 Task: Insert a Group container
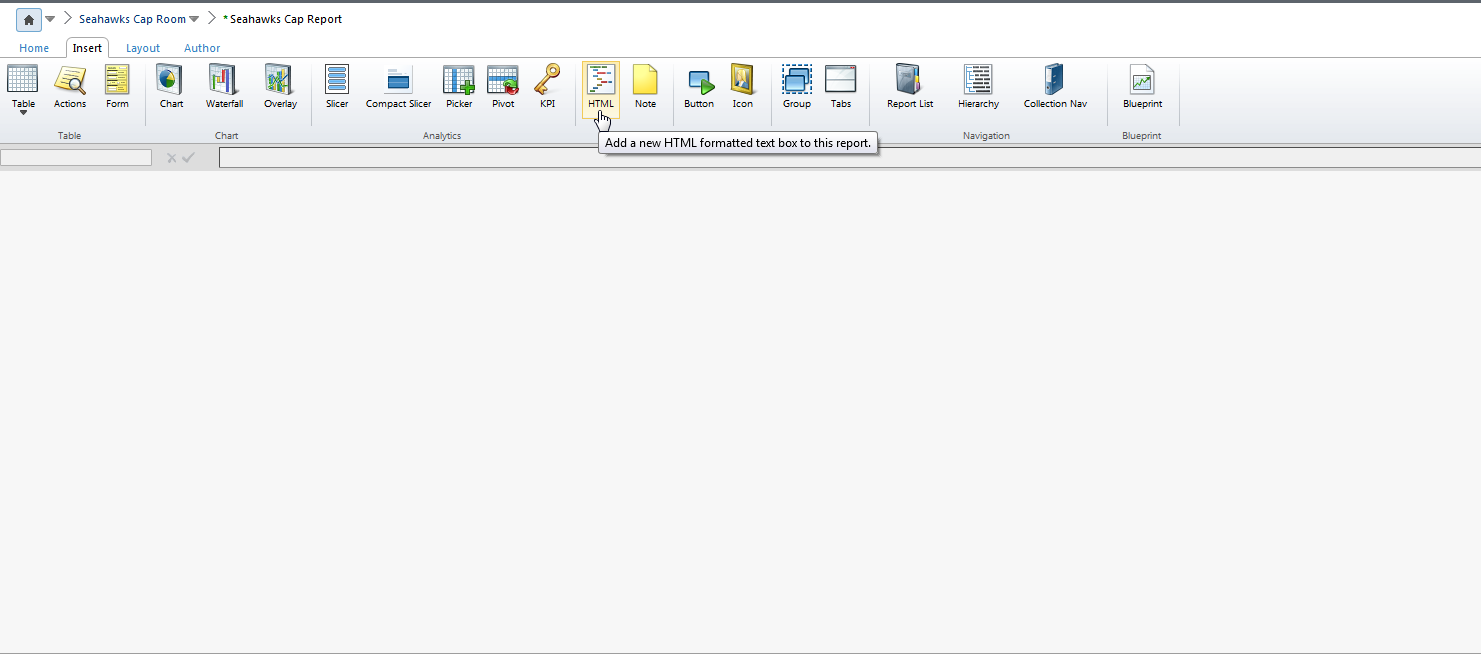[797, 88]
